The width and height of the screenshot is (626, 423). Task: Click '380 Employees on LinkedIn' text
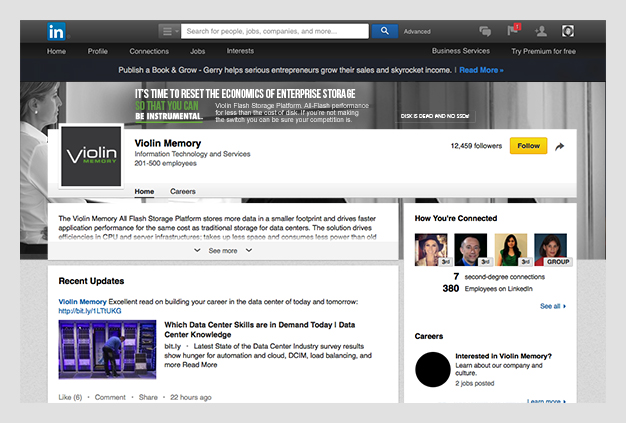487,289
